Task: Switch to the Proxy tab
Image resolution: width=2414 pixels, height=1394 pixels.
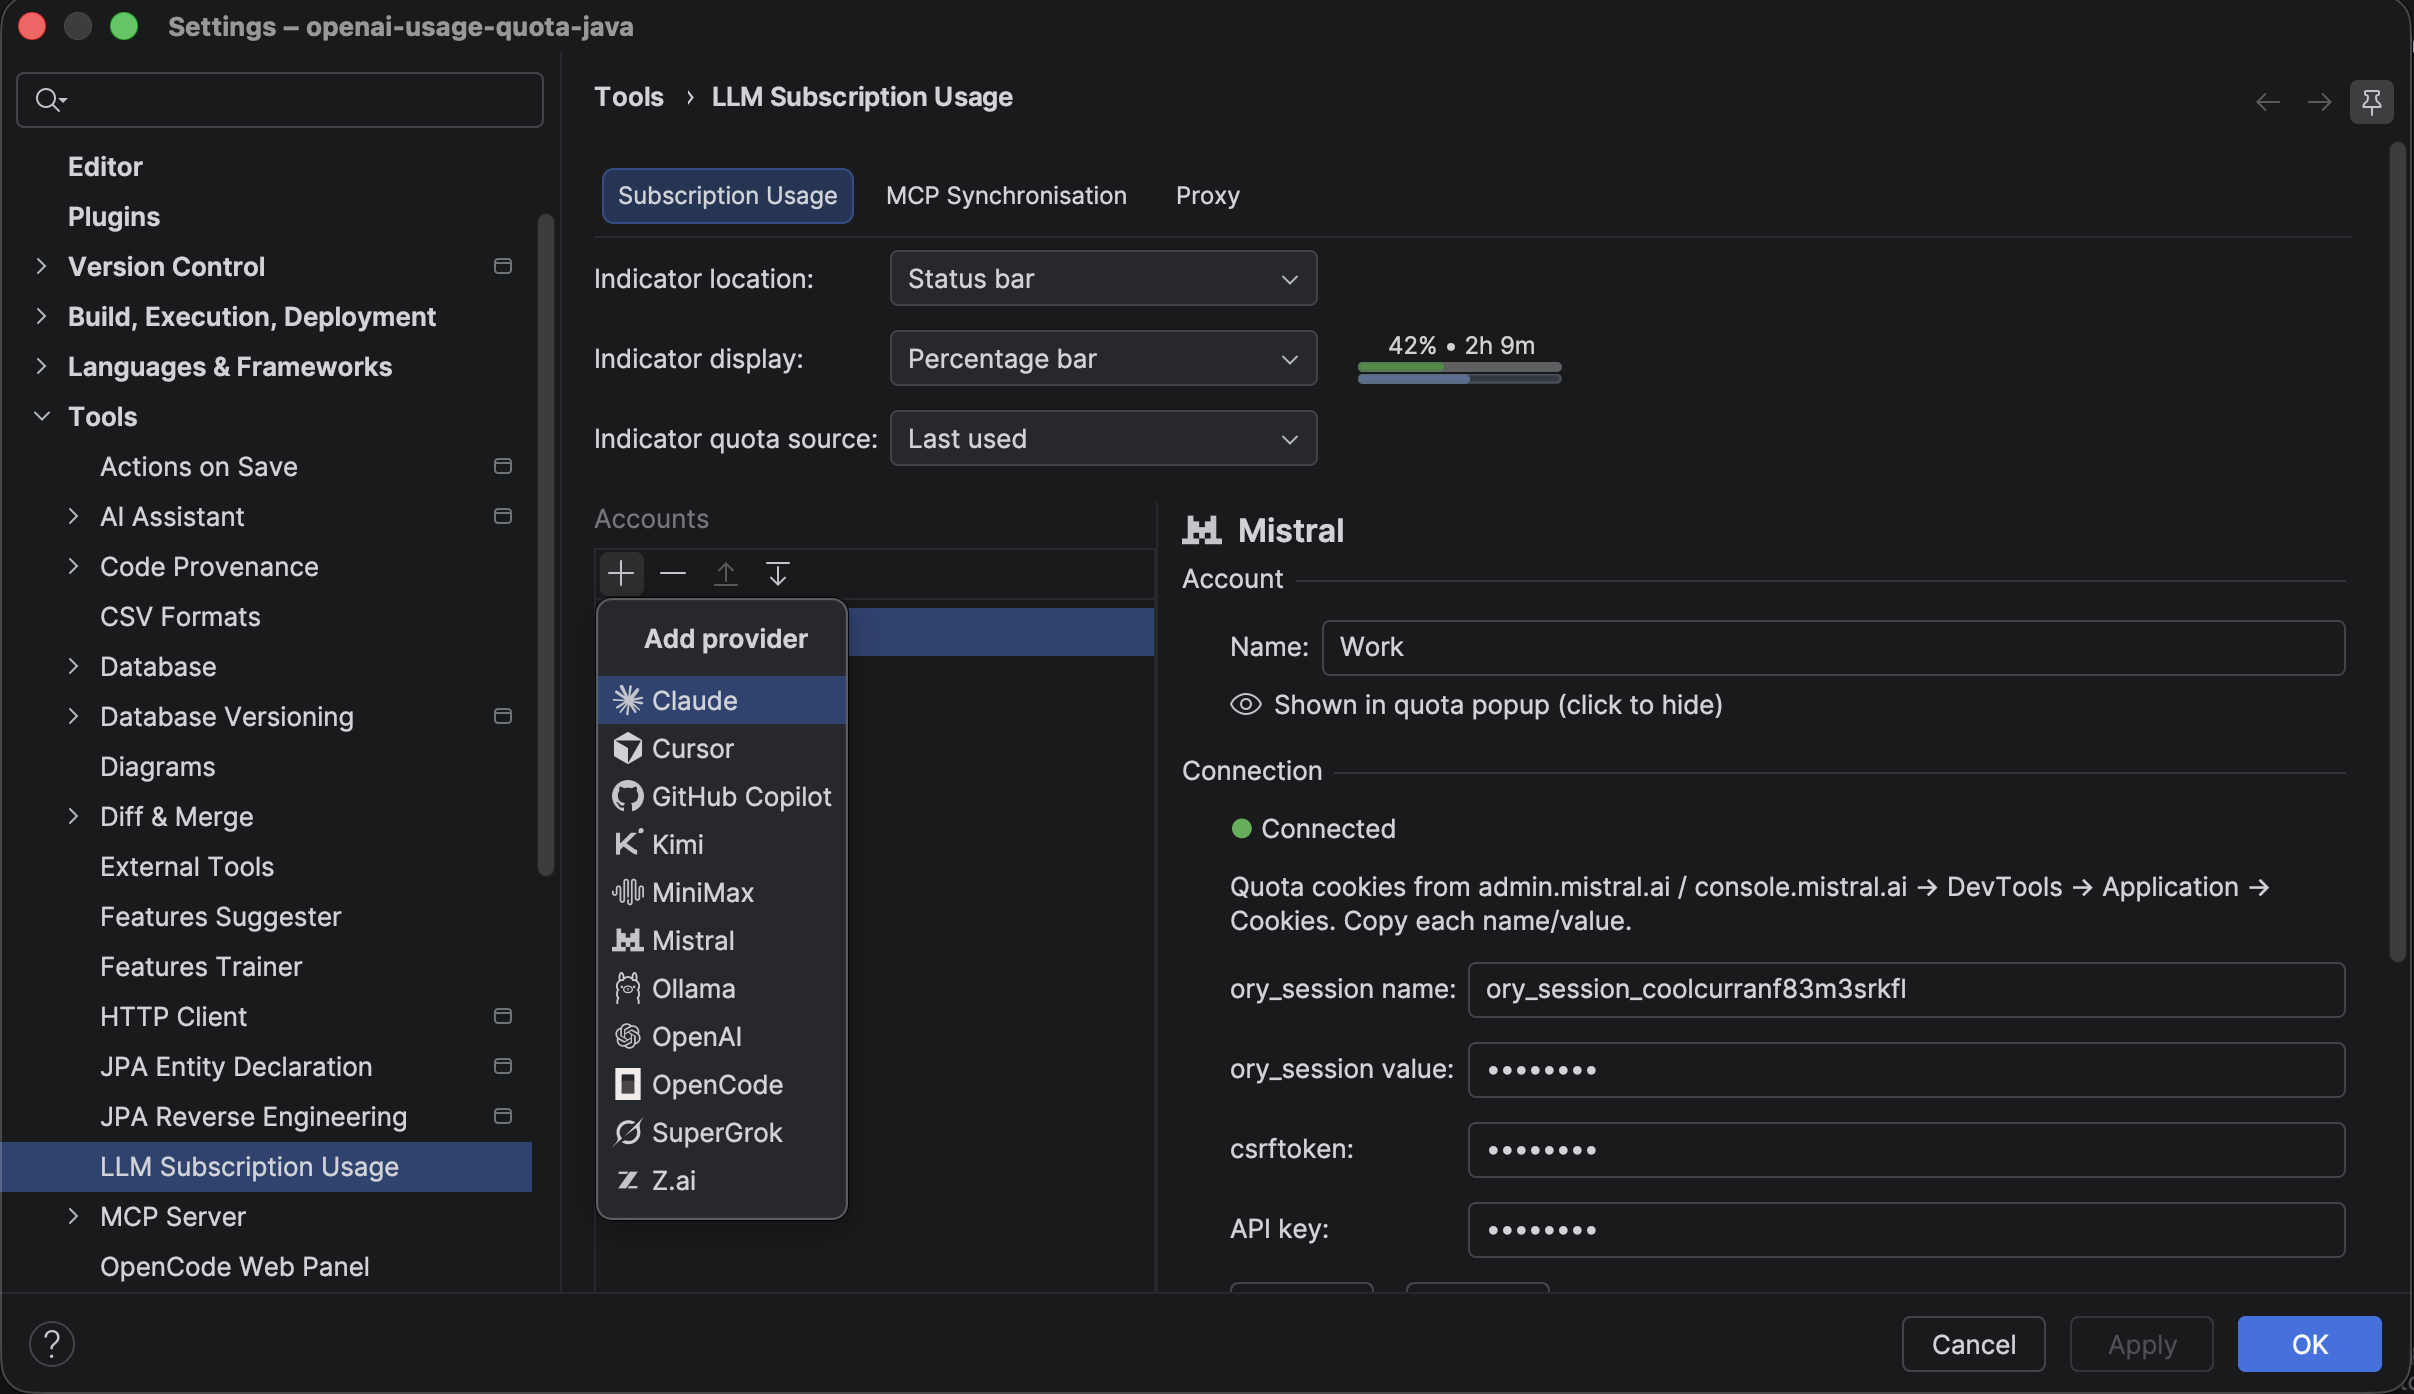Action: point(1207,196)
